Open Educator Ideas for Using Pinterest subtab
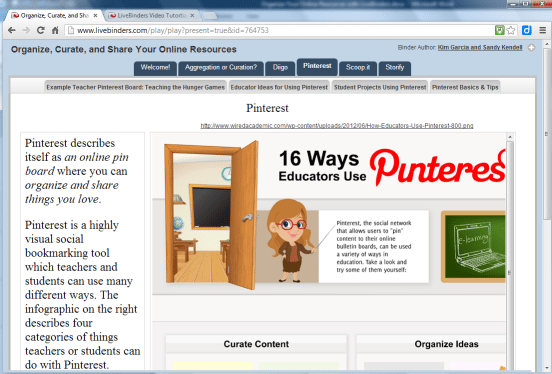Screen dimensions: 552x374 [279, 87]
